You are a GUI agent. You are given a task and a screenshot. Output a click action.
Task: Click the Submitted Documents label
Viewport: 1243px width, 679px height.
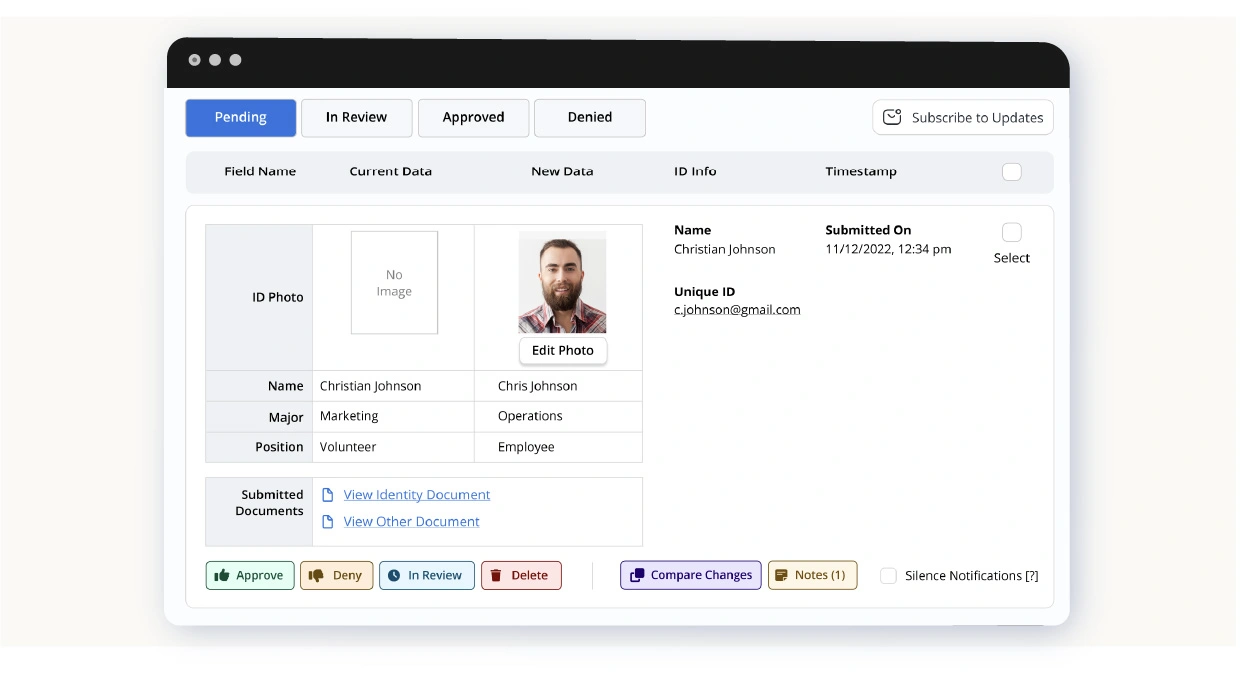click(x=269, y=503)
